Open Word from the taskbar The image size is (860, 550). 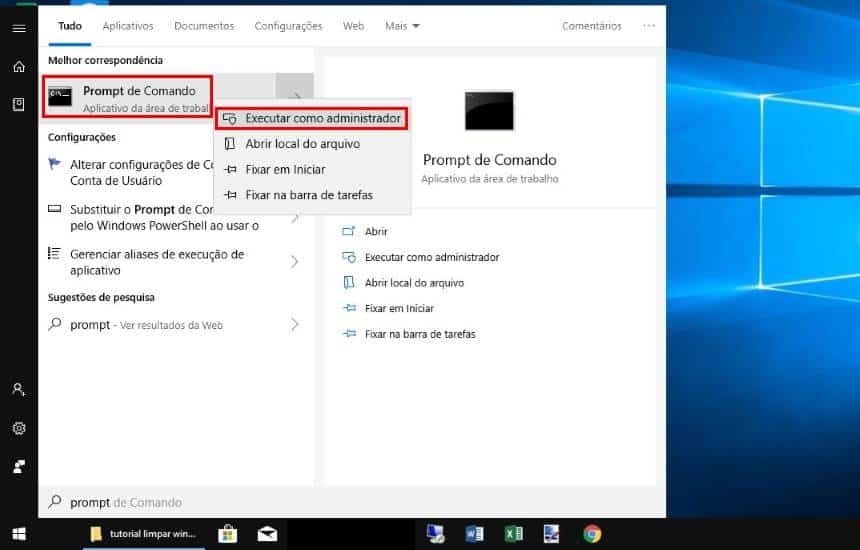click(x=474, y=534)
